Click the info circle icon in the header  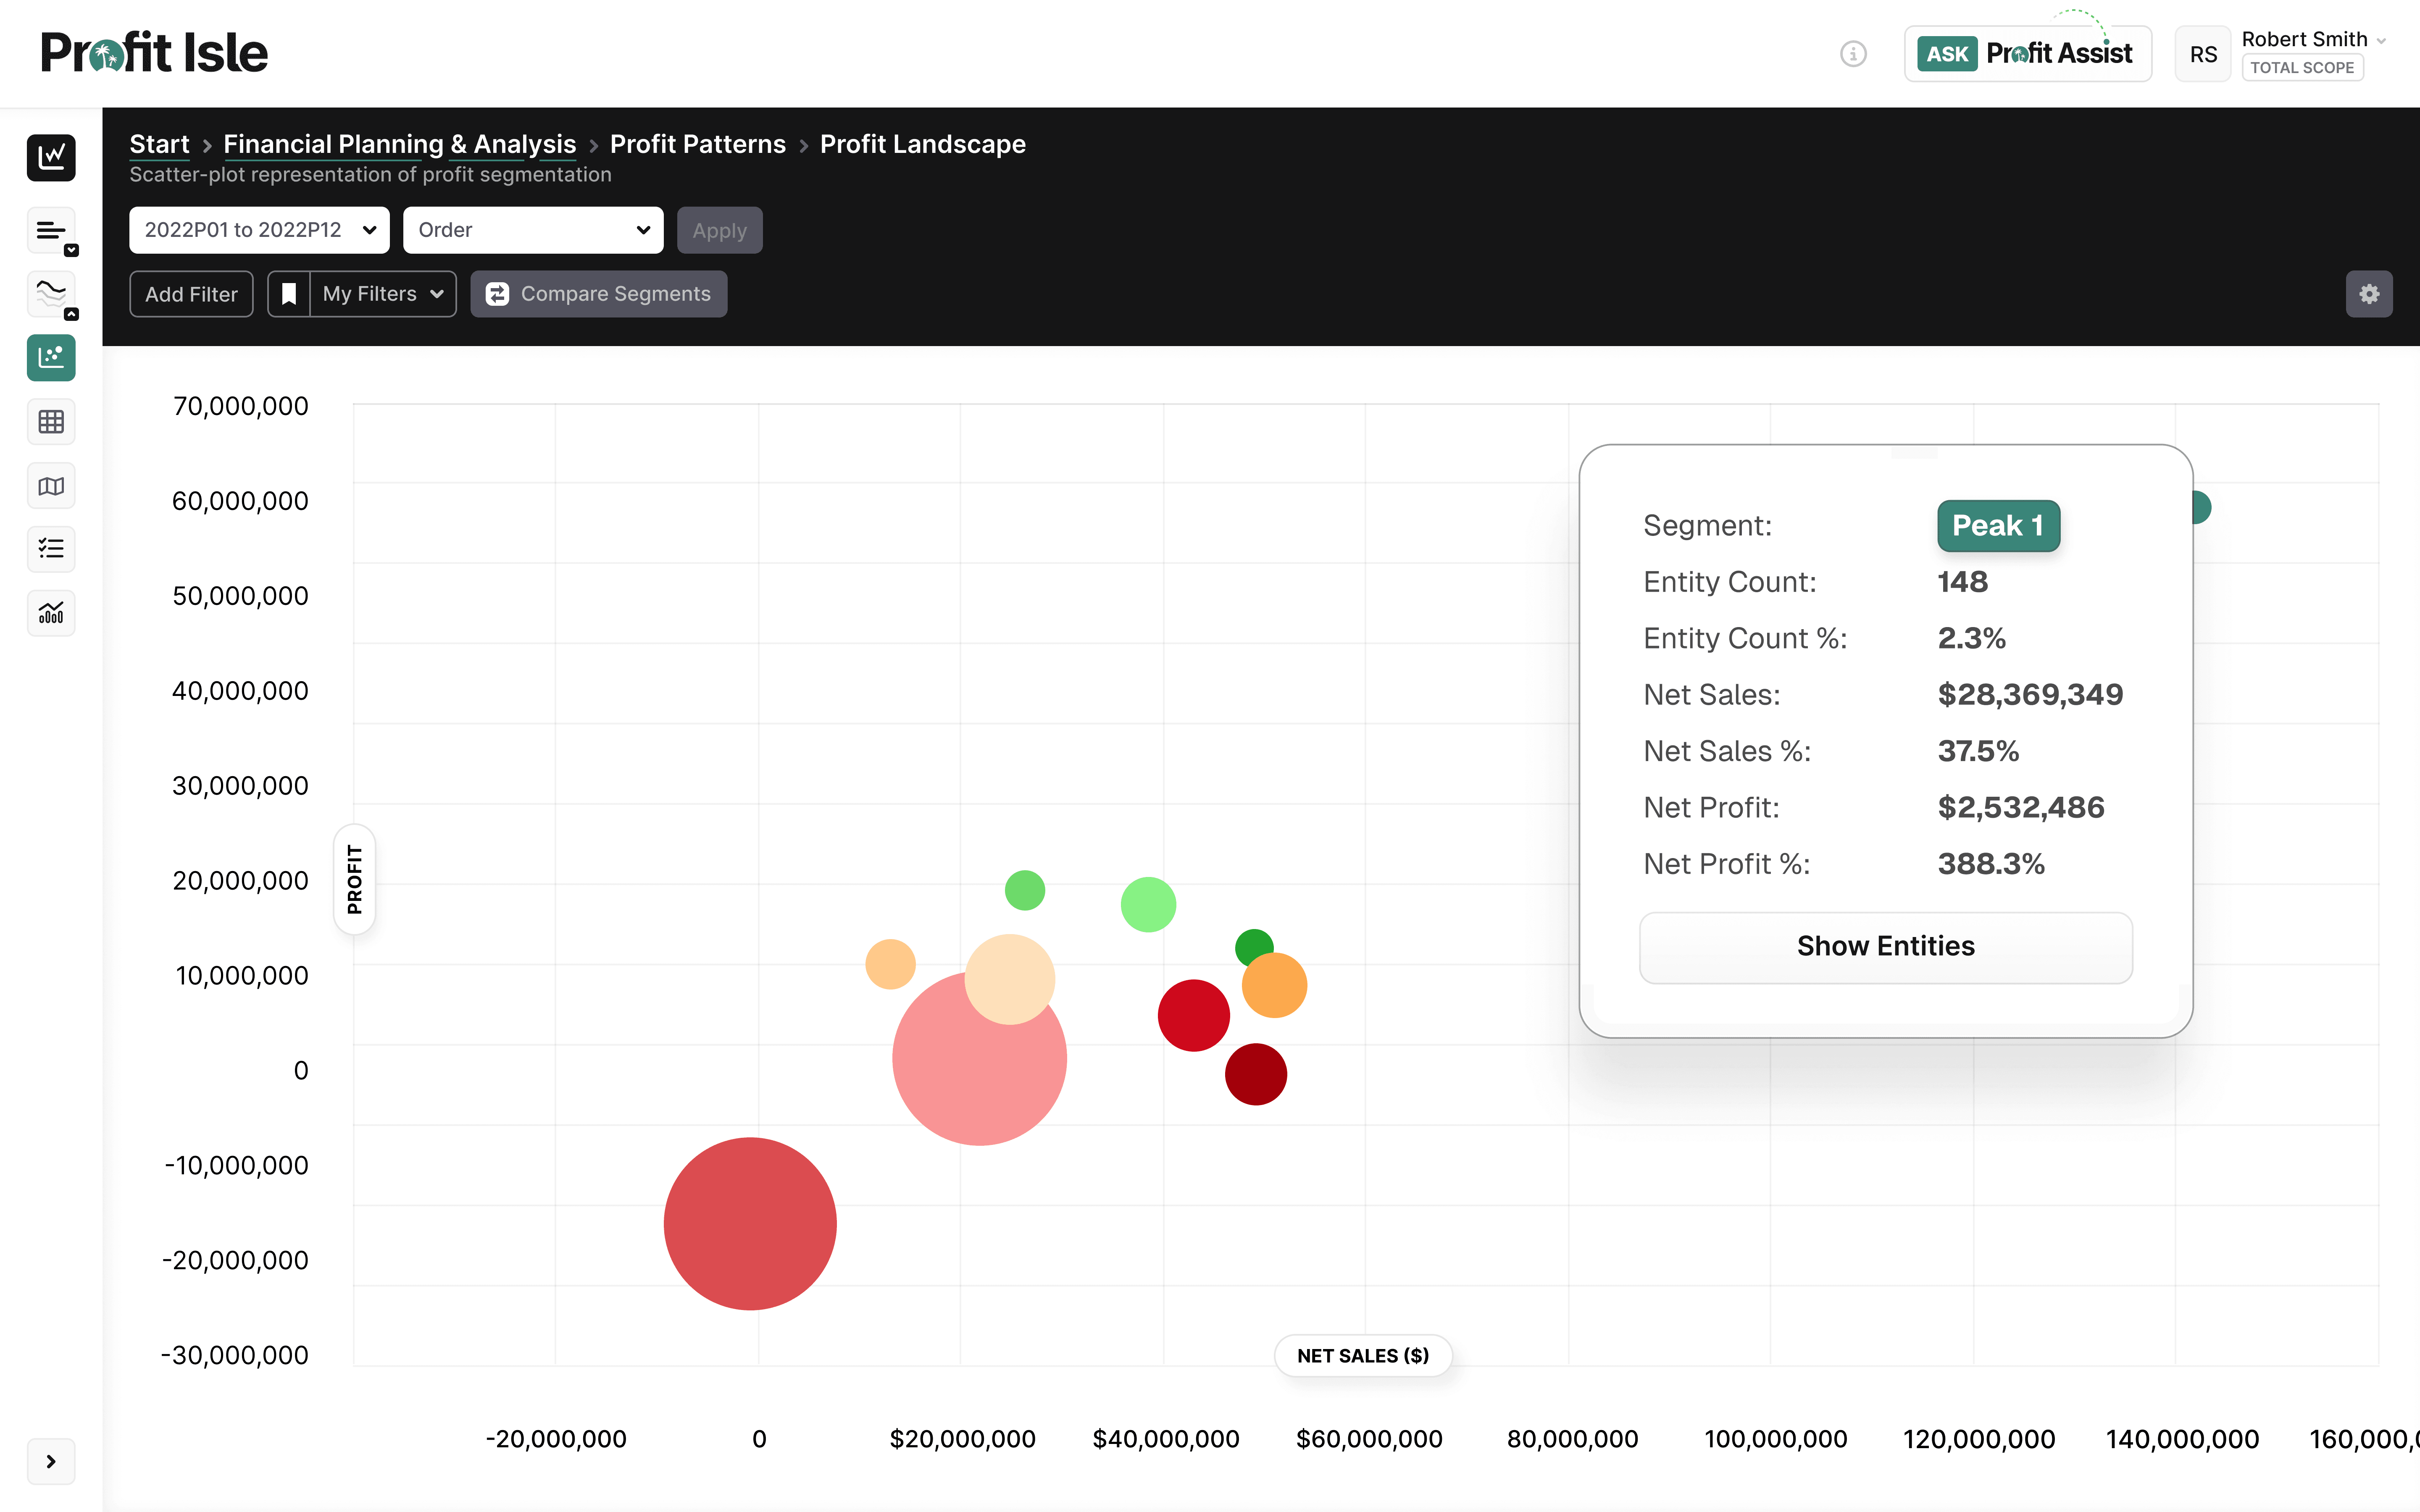coord(1853,54)
